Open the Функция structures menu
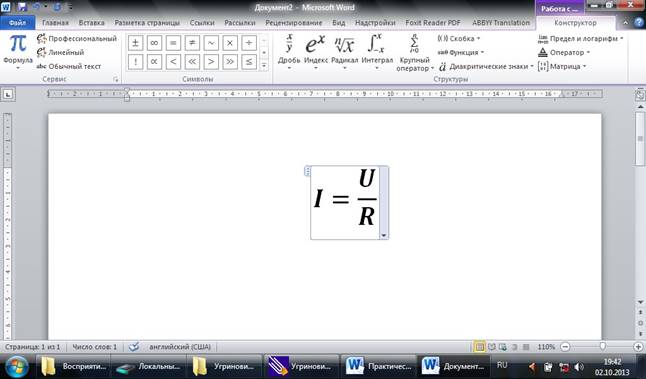 (x=461, y=52)
